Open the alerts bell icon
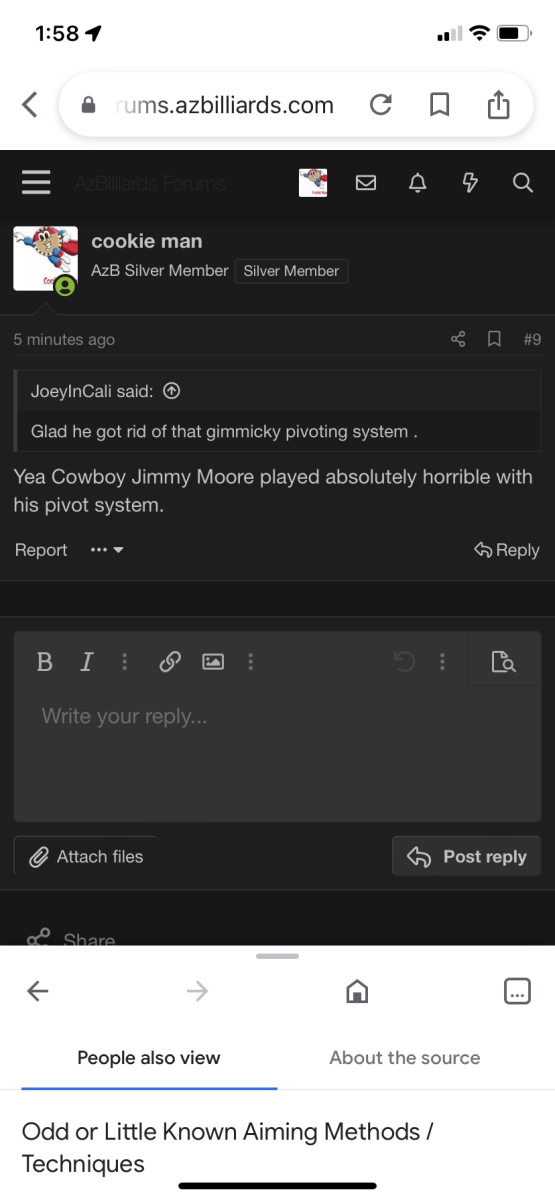The width and height of the screenshot is (555, 1200). [418, 183]
